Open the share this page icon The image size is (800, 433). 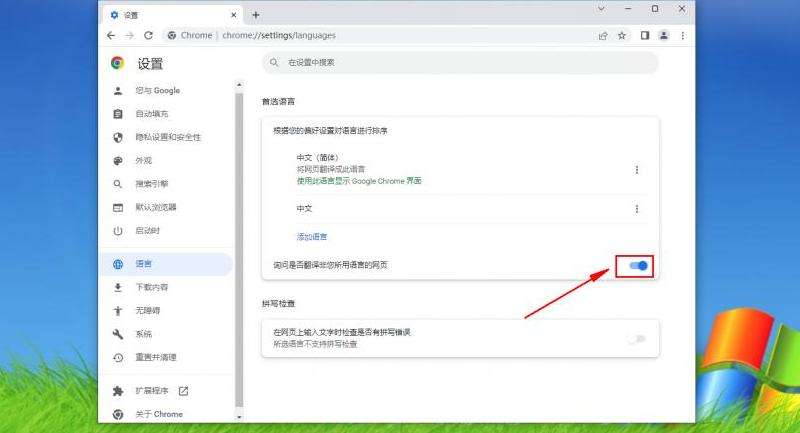pyautogui.click(x=603, y=35)
